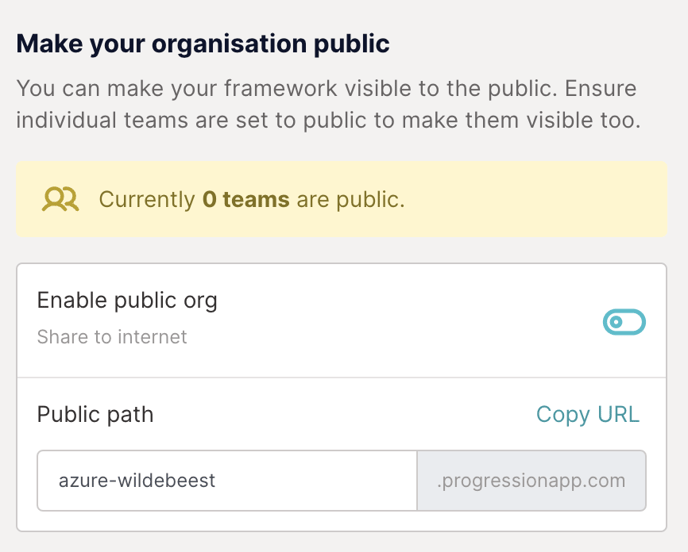
Task: Toggle the Enable public org switch
Action: (x=624, y=322)
